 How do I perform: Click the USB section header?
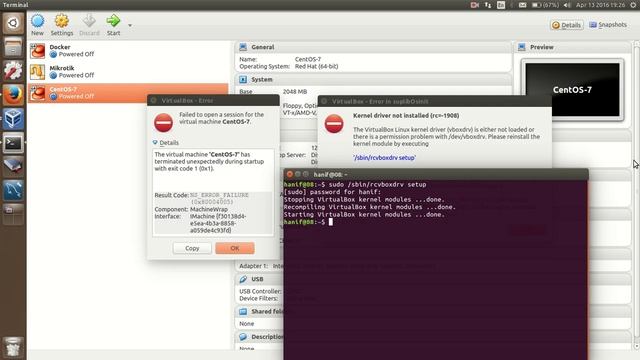tap(259, 279)
